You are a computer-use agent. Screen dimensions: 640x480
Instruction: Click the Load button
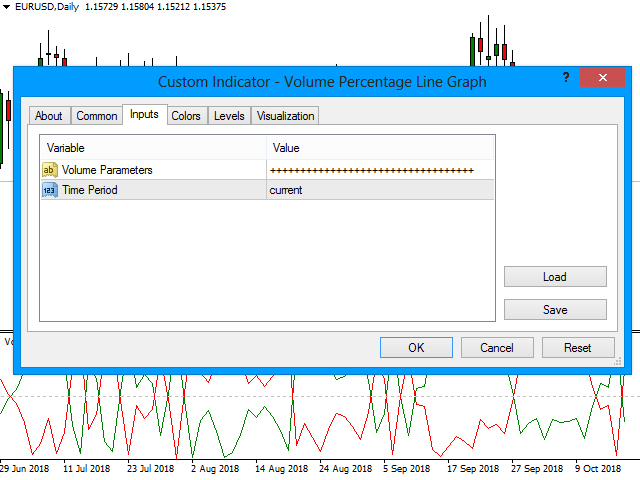pyautogui.click(x=555, y=277)
